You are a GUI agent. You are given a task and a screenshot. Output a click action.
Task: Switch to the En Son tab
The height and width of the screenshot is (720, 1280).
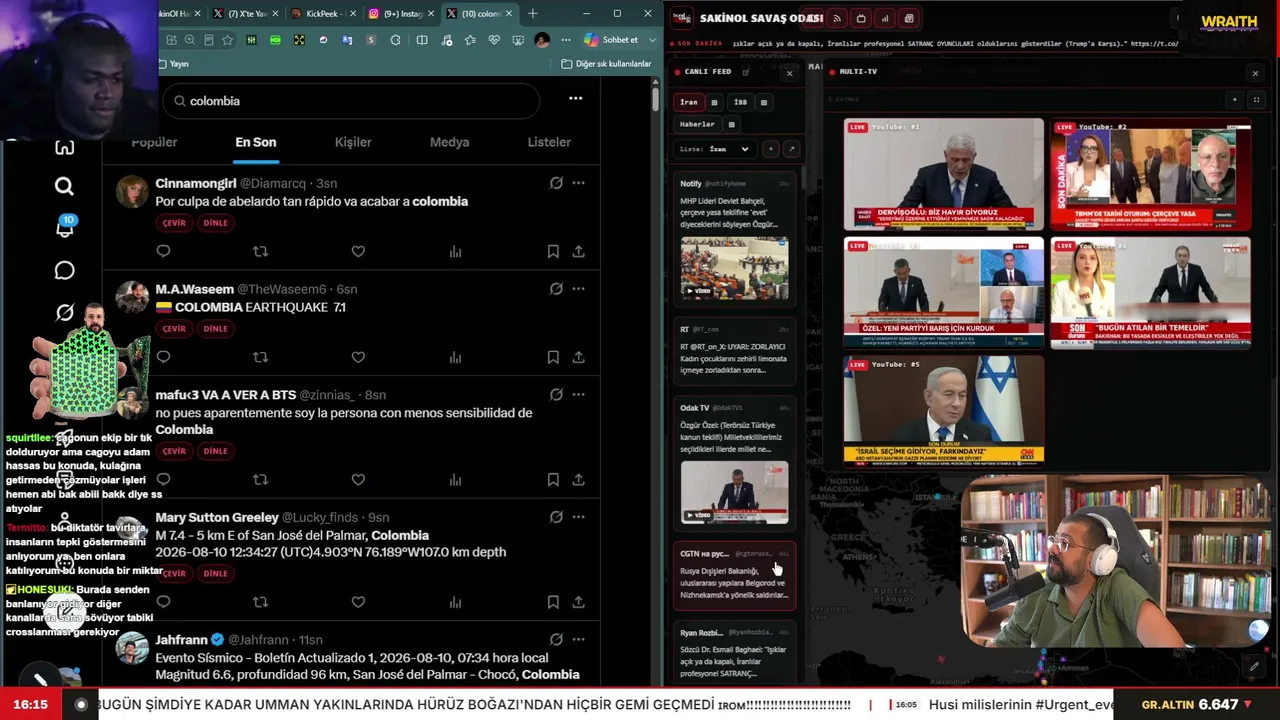tap(255, 142)
